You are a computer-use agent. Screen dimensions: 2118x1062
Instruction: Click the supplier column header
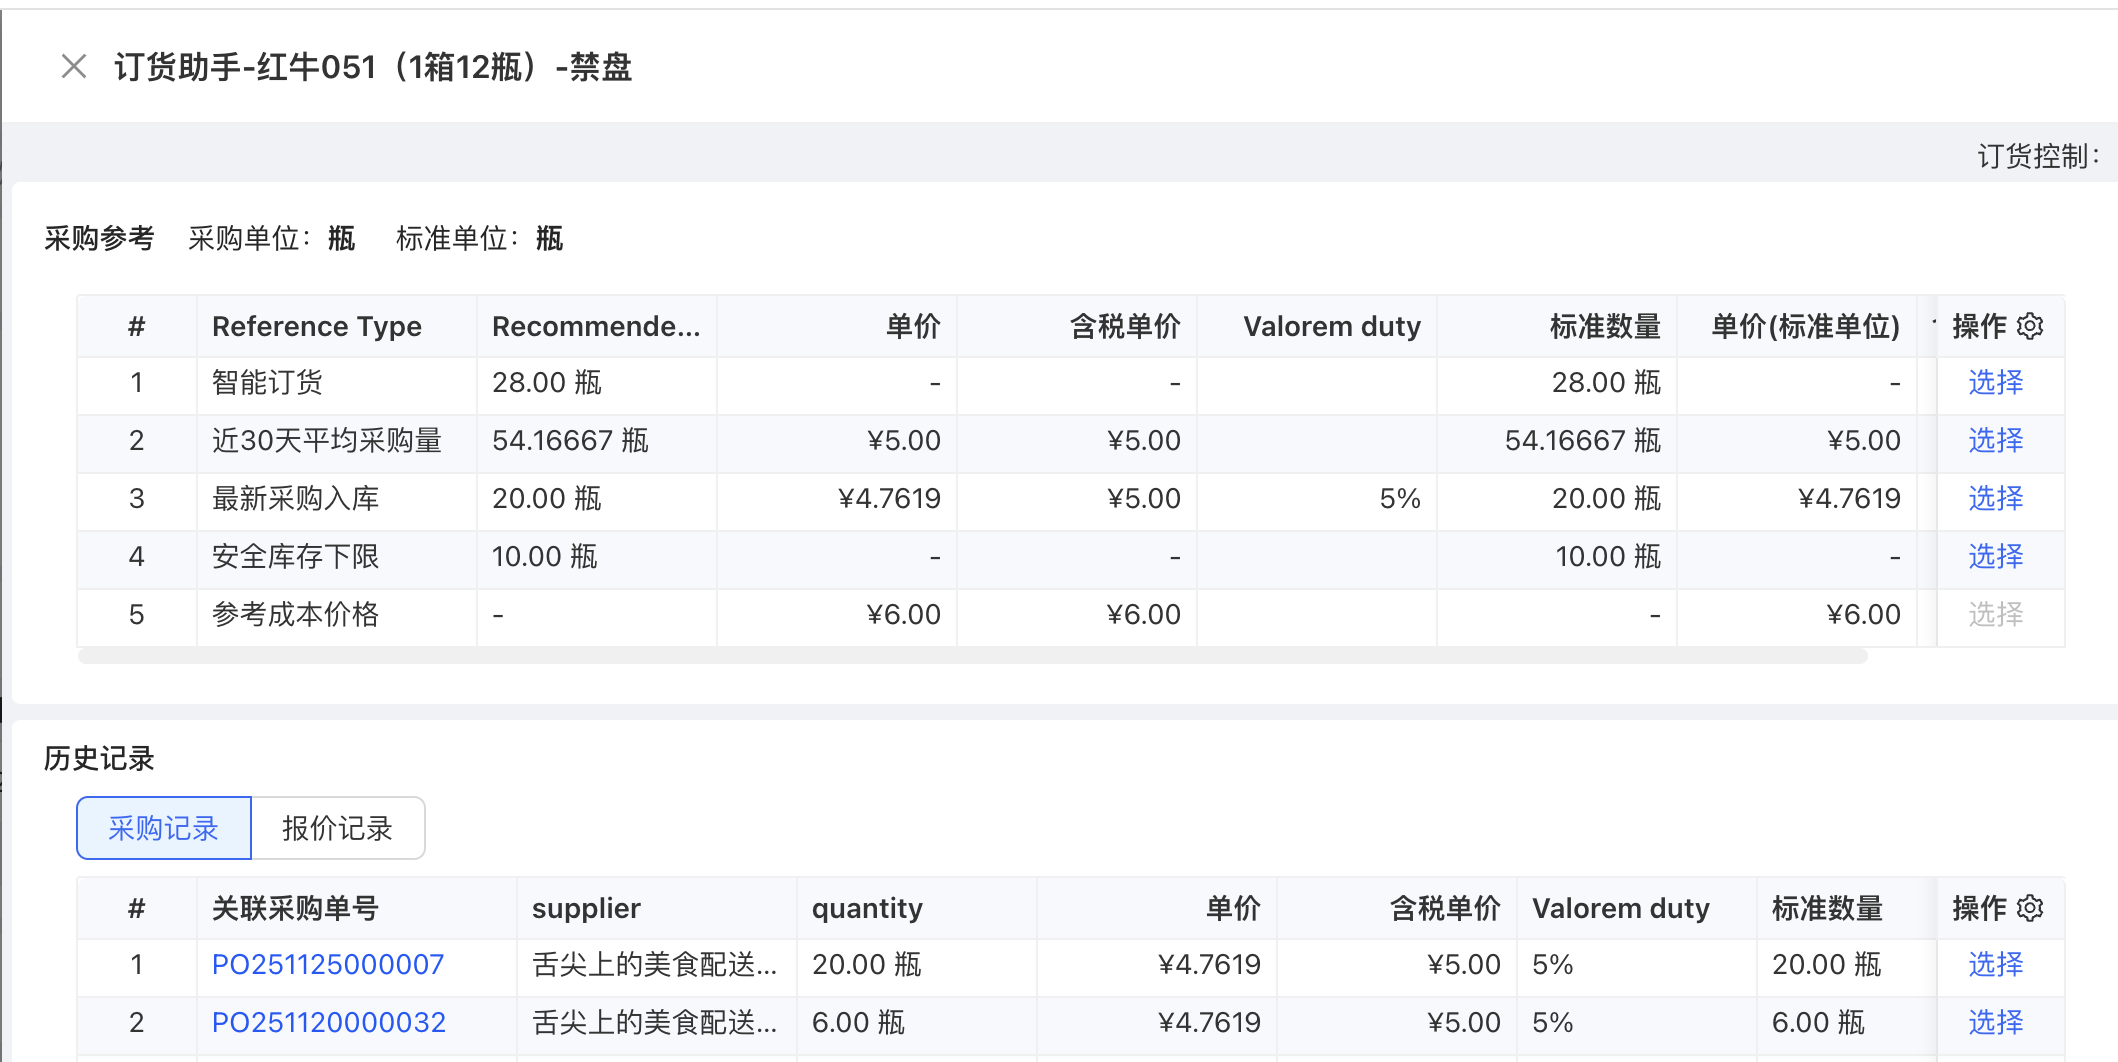(x=586, y=909)
